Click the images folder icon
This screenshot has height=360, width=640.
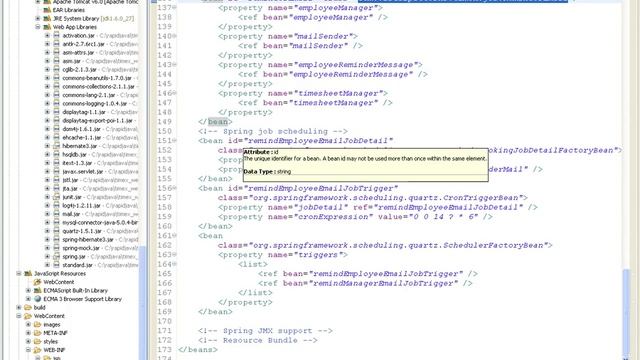(38, 324)
